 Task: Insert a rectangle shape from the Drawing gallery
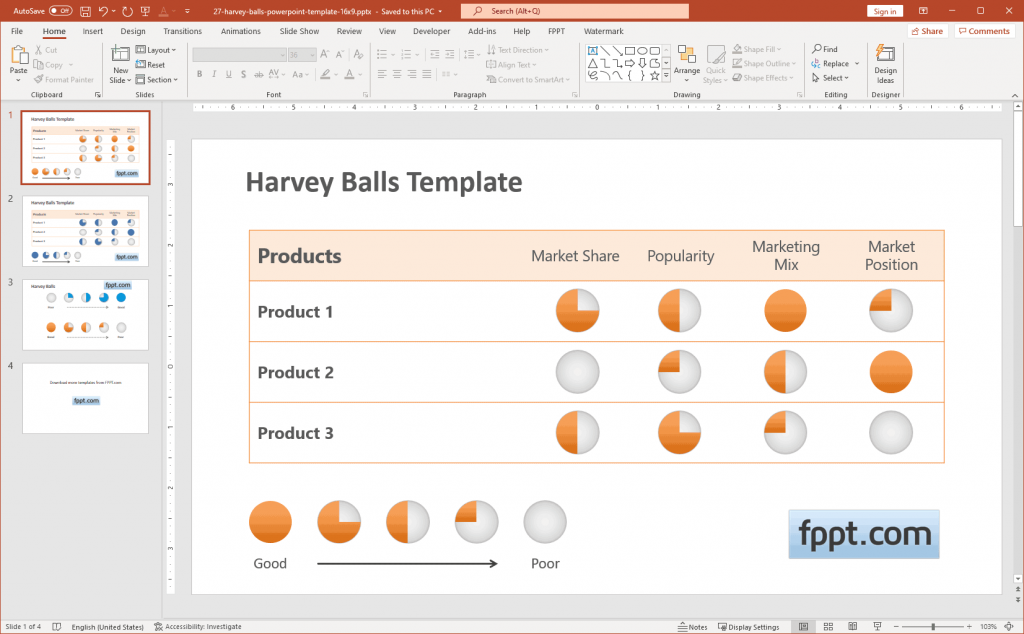pos(629,51)
